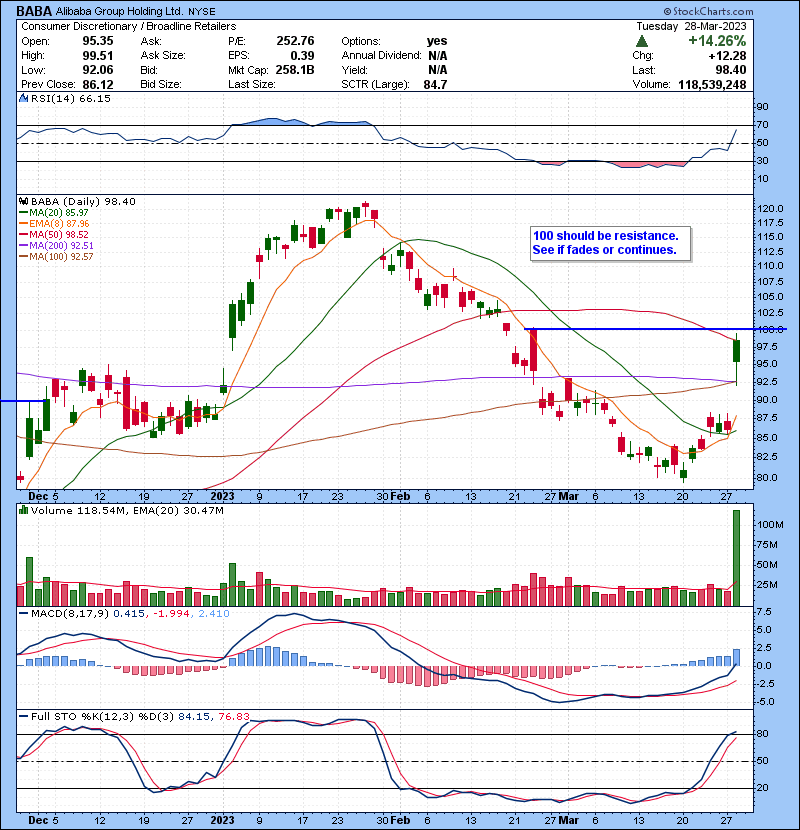Screen dimensions: 800x830
Task: Click the candlestick icon beside BABA (Daily)
Action: [x=23, y=201]
